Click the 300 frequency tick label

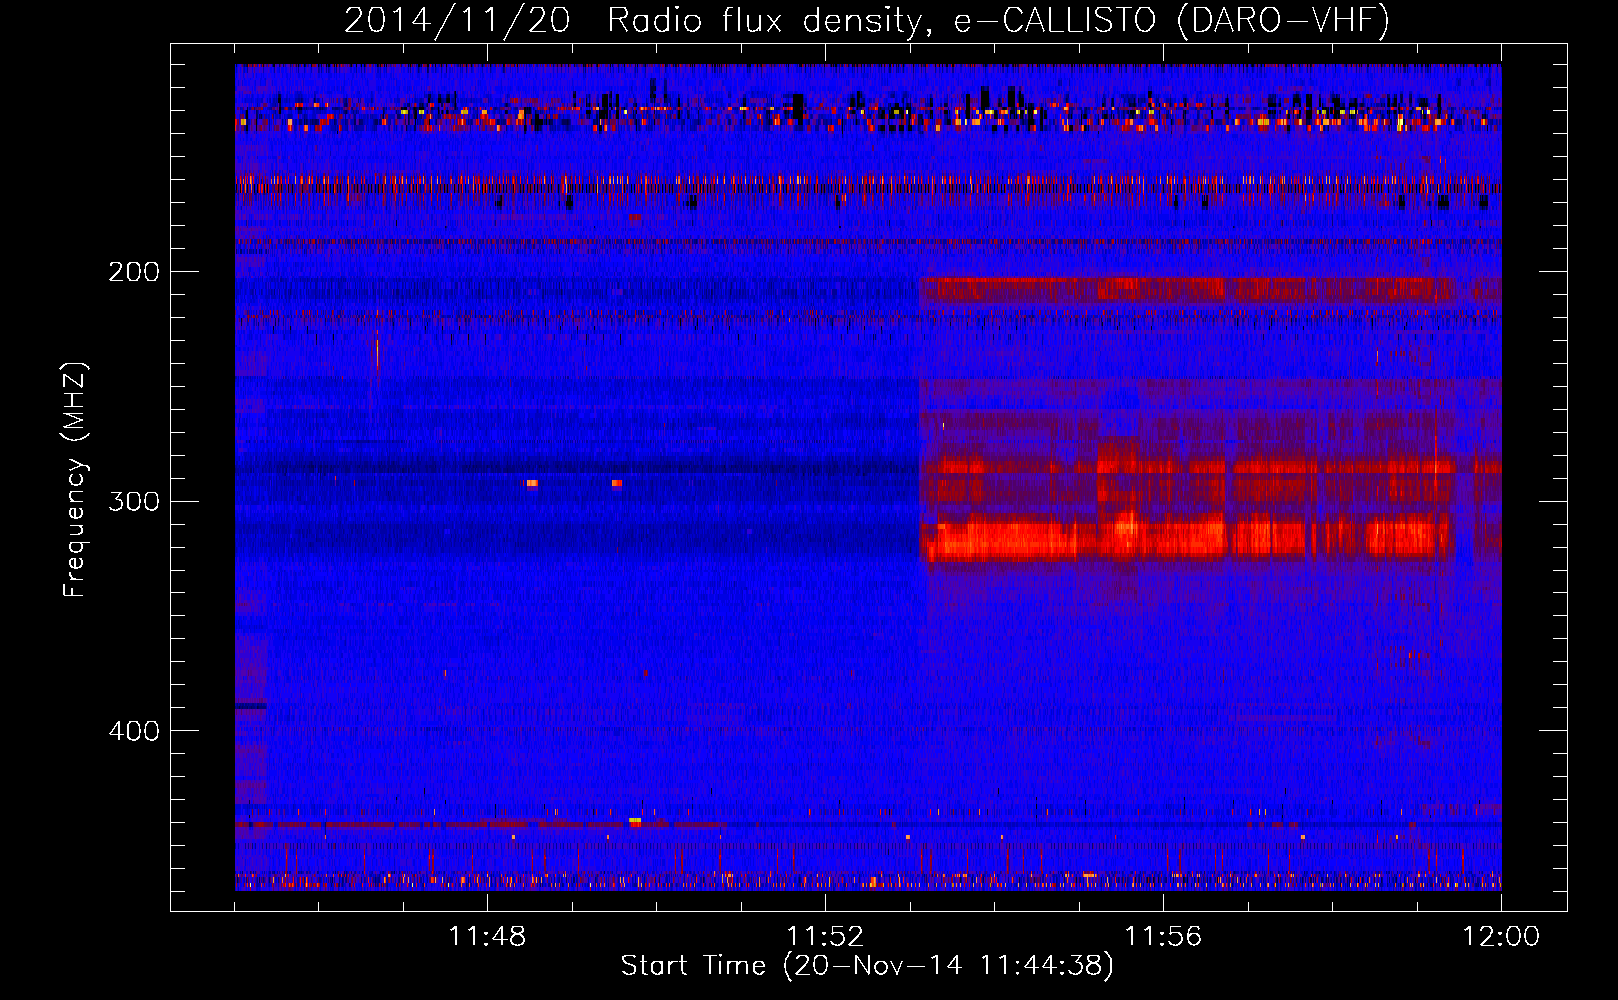[133, 501]
